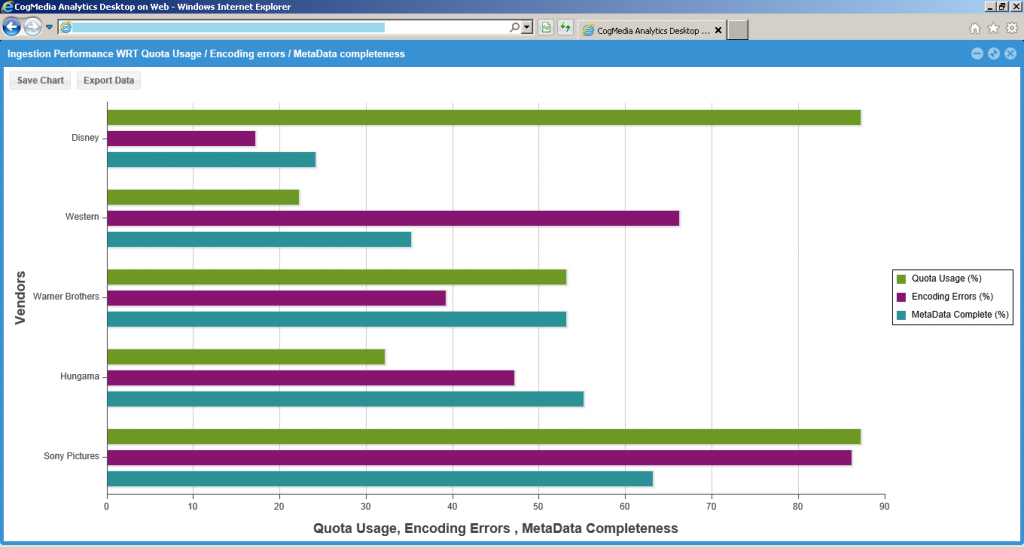Image resolution: width=1024 pixels, height=548 pixels.
Task: Click the browser Forward arrow button
Action: [33, 27]
